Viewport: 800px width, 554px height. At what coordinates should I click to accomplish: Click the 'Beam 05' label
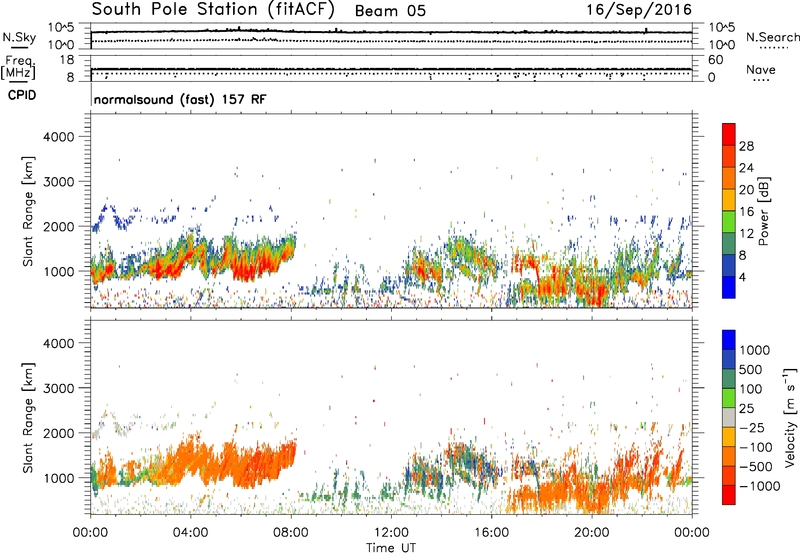pos(390,11)
